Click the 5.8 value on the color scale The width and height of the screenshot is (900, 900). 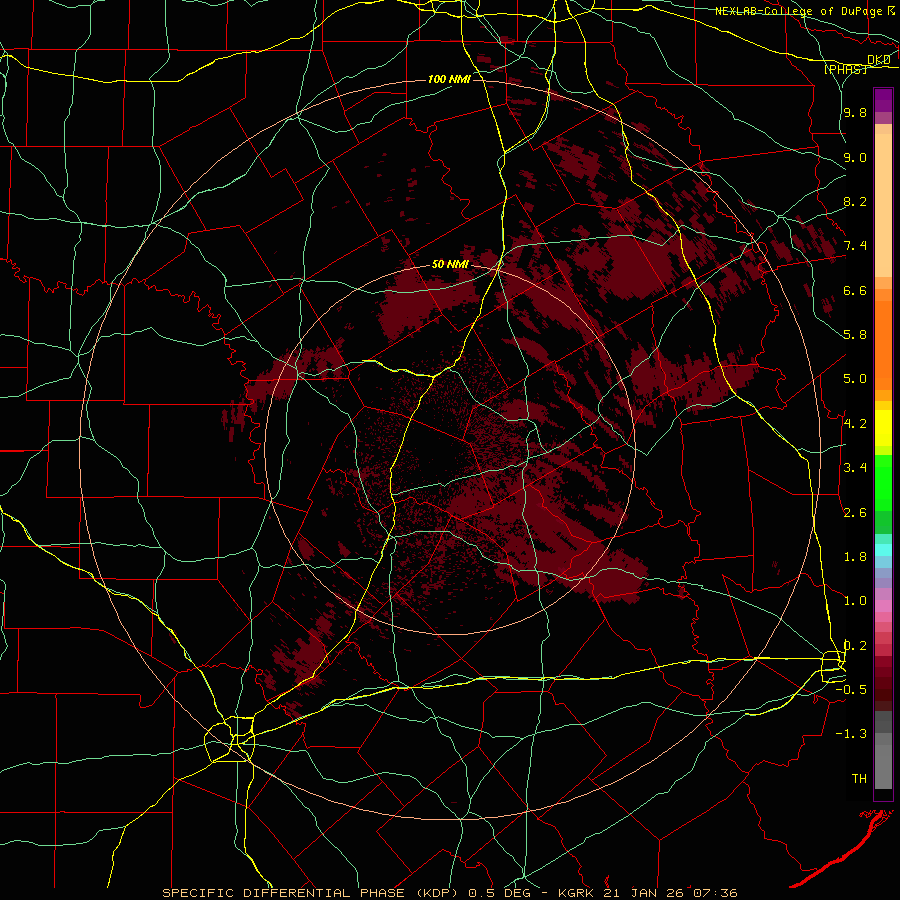[855, 335]
